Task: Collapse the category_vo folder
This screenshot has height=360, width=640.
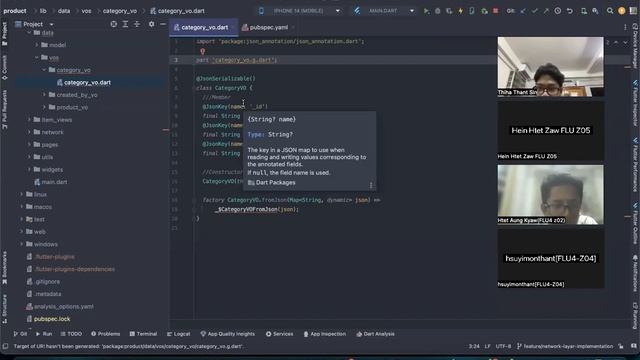Action: click(x=44, y=70)
